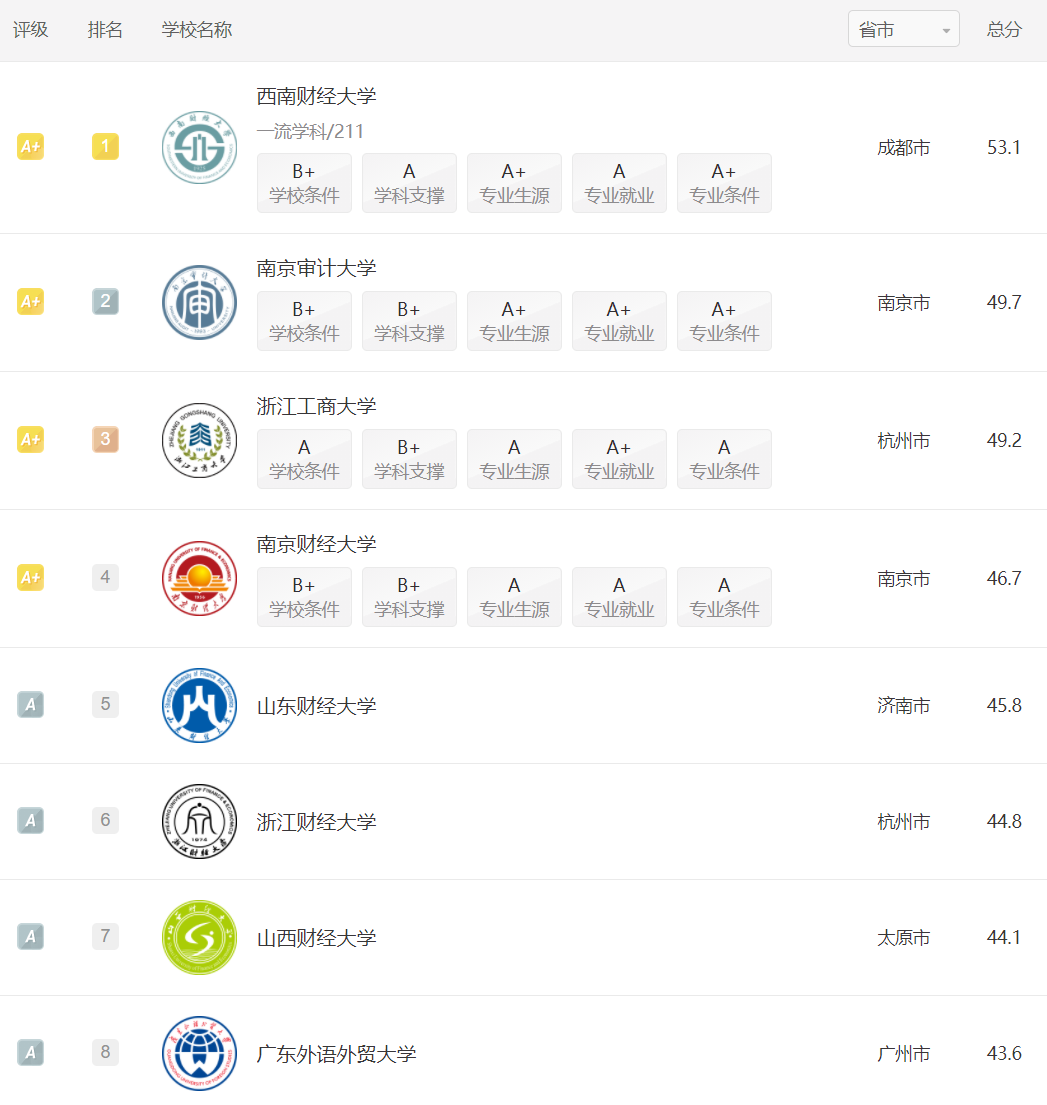Screen dimensions: 1047x1105
Task: Click the 总分 column header
Action: coord(1004,30)
